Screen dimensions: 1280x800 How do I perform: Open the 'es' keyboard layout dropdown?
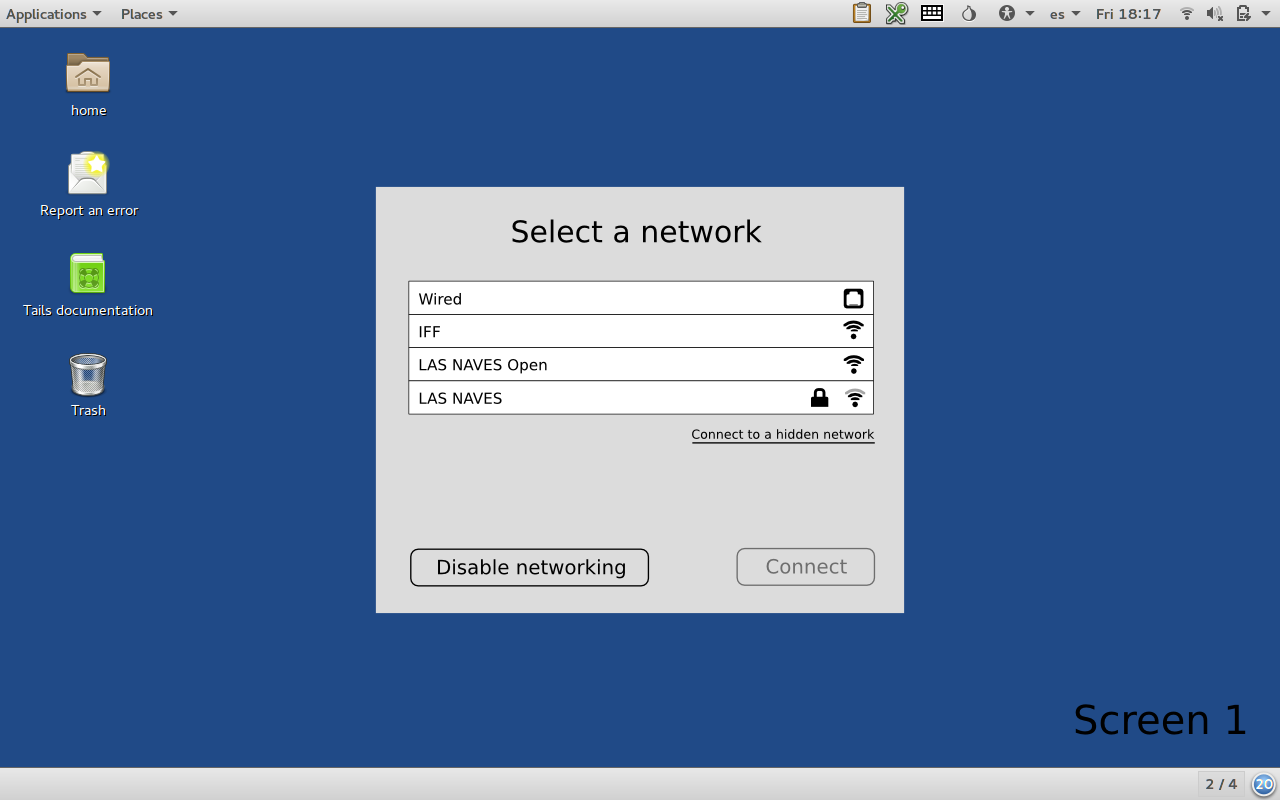coord(1064,13)
